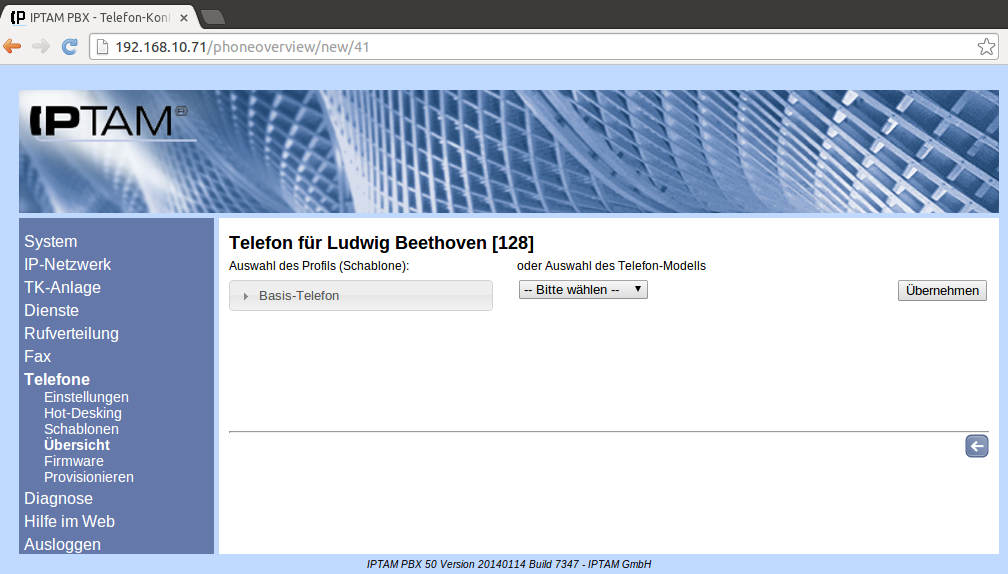Viewport: 1008px width, 574px height.
Task: Open the System menu item
Action: [x=50, y=241]
